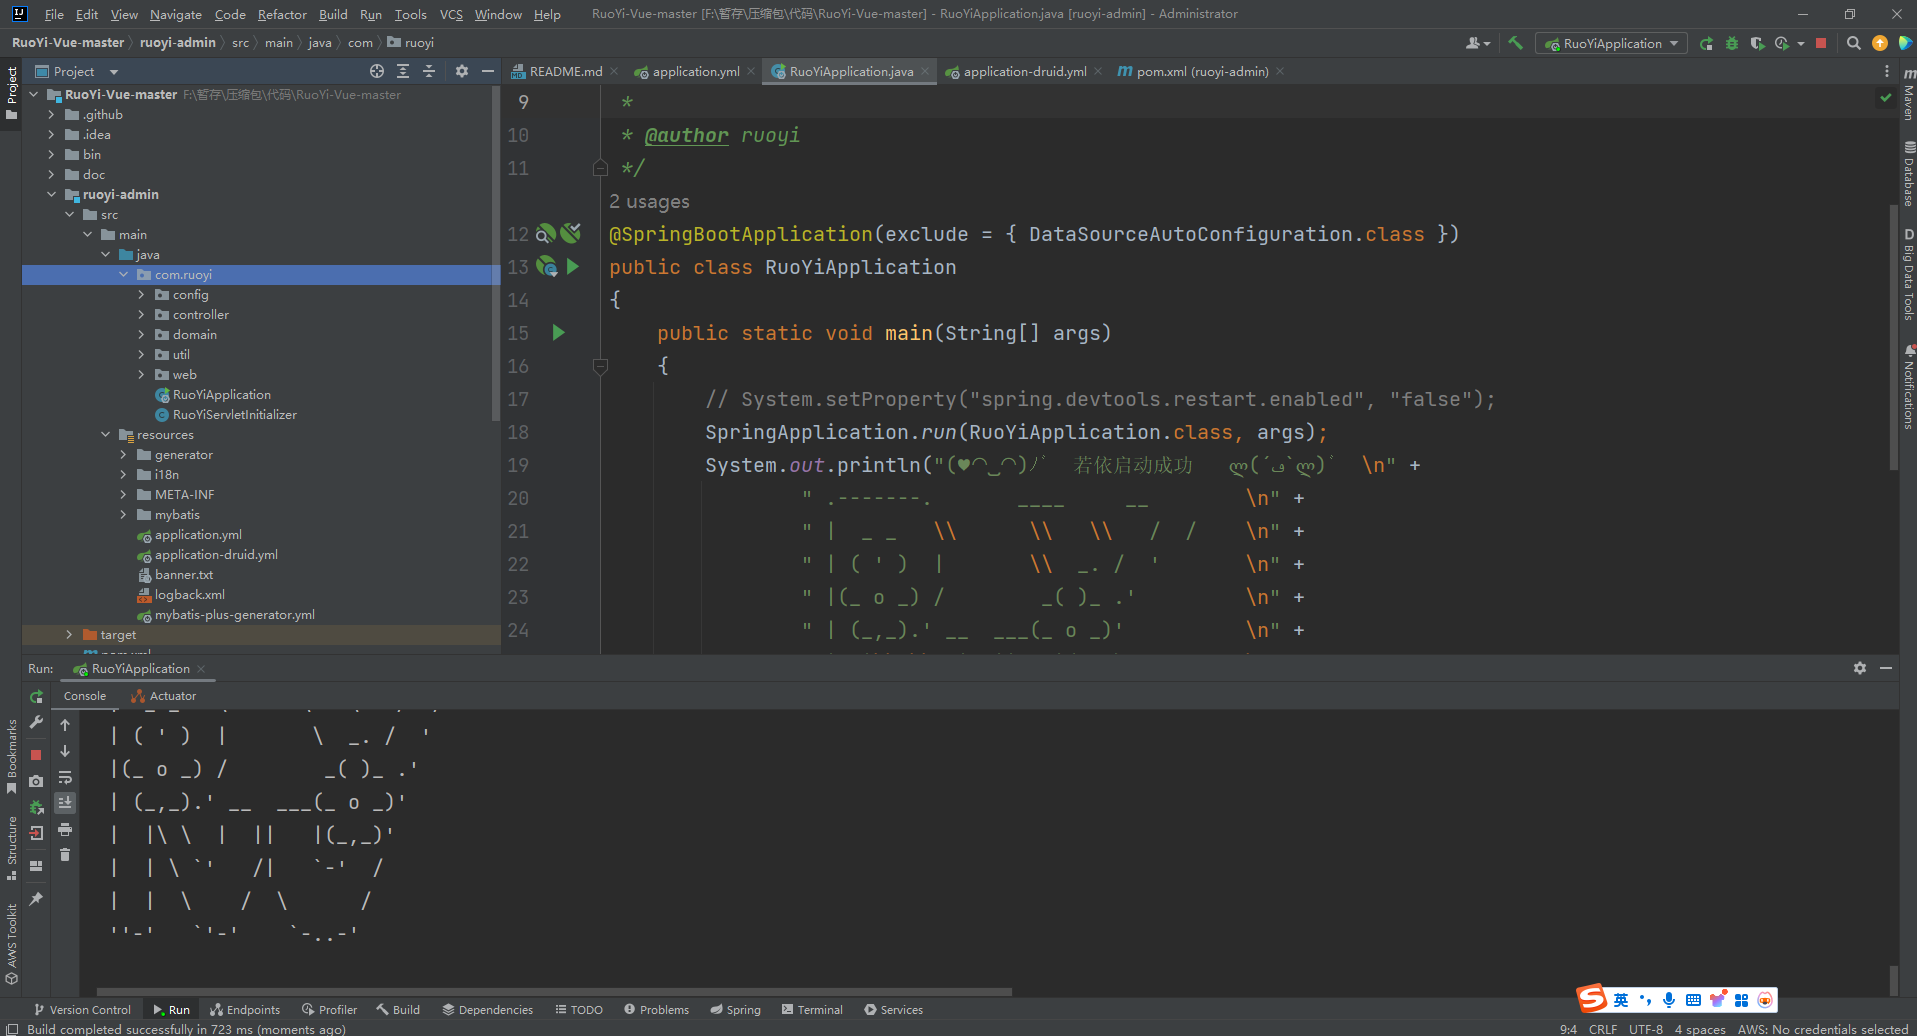Open RuoYiApplication run configuration dropdown
This screenshot has width=1917, height=1036.
1611,43
